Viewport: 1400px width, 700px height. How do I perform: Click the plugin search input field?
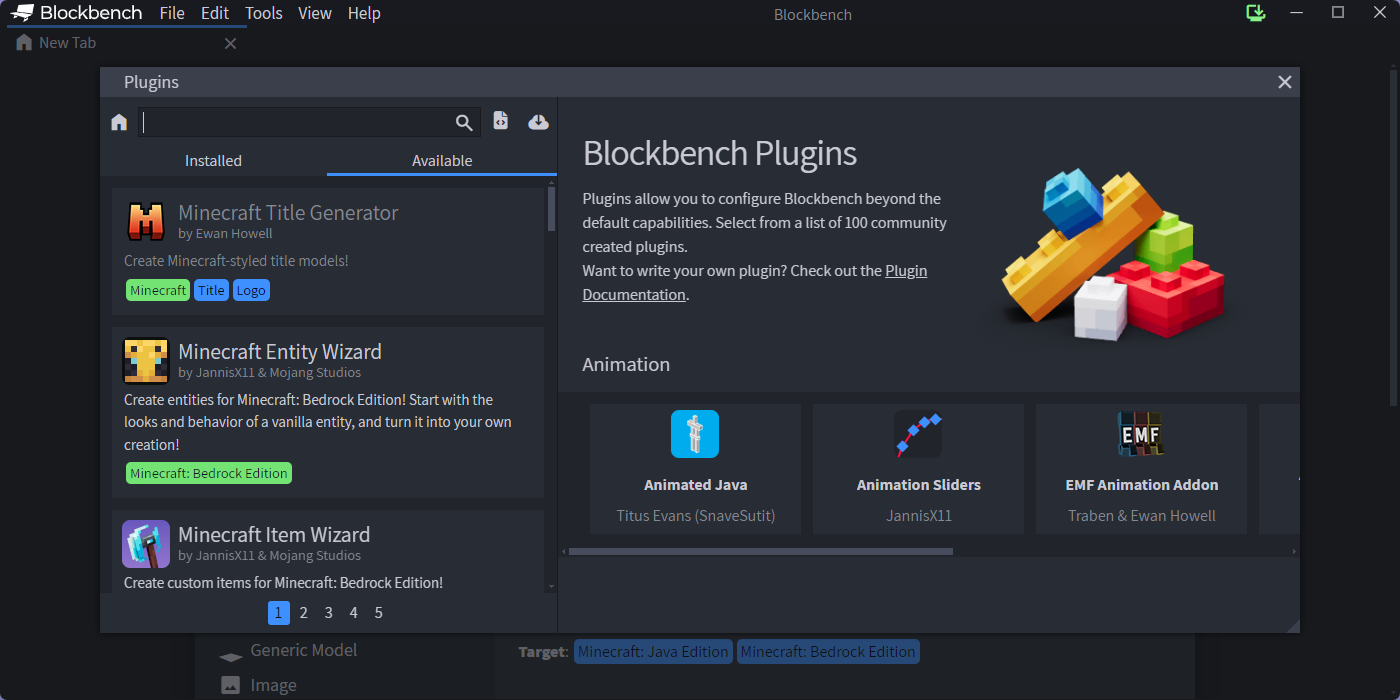pos(295,122)
